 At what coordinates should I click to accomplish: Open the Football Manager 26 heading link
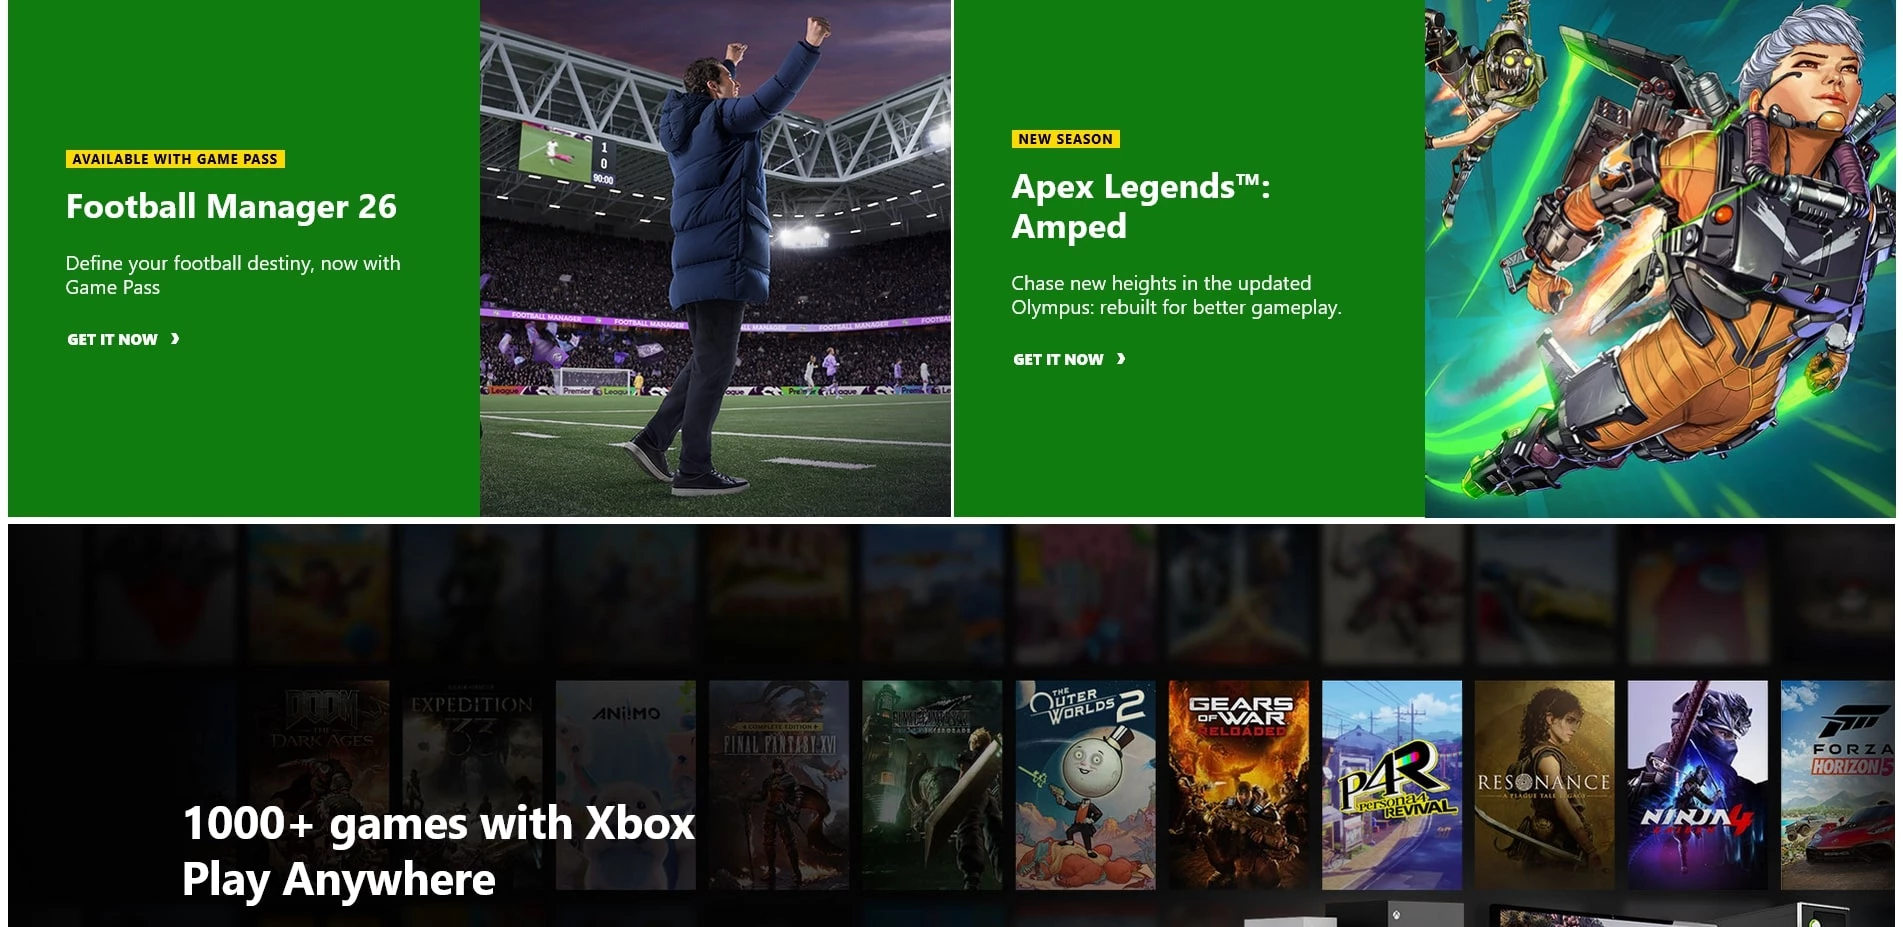point(231,207)
